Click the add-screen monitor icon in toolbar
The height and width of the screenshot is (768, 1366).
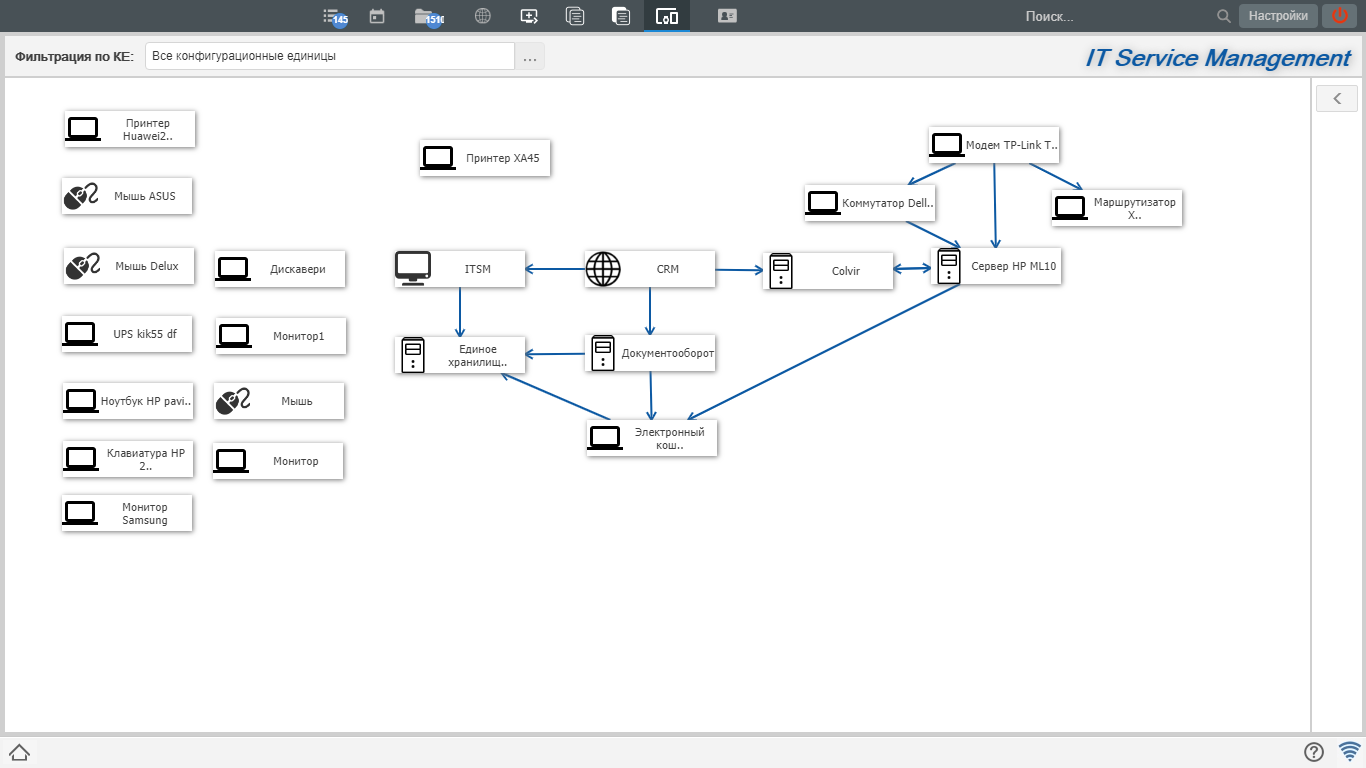pos(530,16)
